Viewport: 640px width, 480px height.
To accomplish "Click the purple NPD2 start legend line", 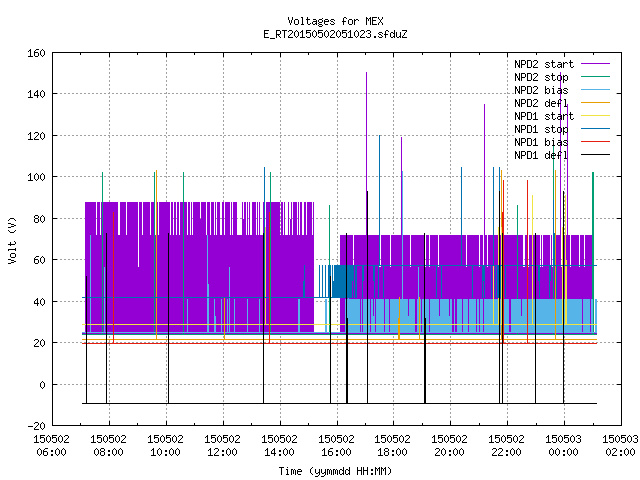I will pyautogui.click(x=595, y=64).
